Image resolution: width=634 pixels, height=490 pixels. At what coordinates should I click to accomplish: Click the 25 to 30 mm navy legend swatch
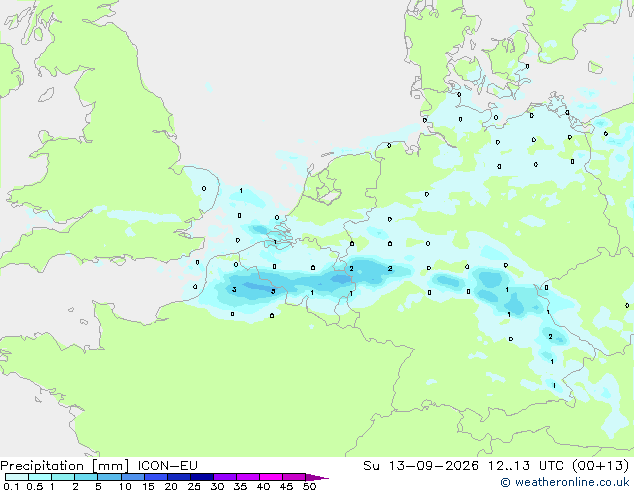202,477
